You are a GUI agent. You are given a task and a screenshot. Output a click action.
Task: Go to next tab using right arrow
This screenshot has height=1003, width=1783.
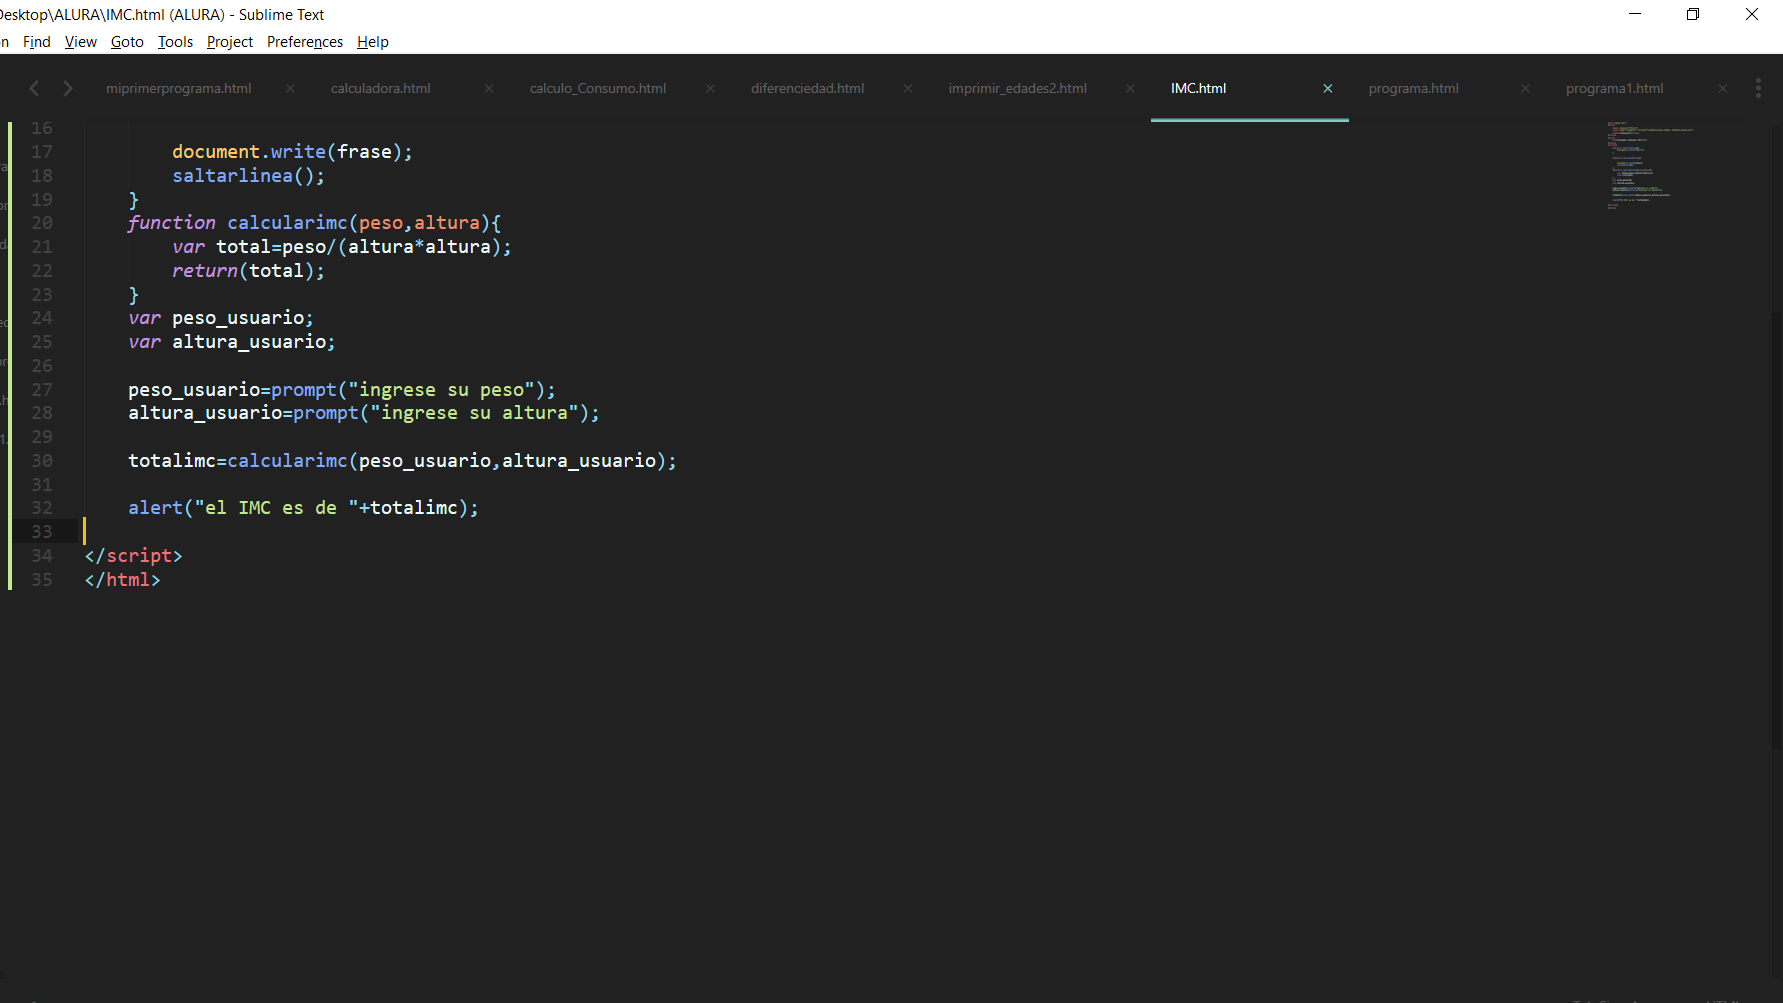68,88
